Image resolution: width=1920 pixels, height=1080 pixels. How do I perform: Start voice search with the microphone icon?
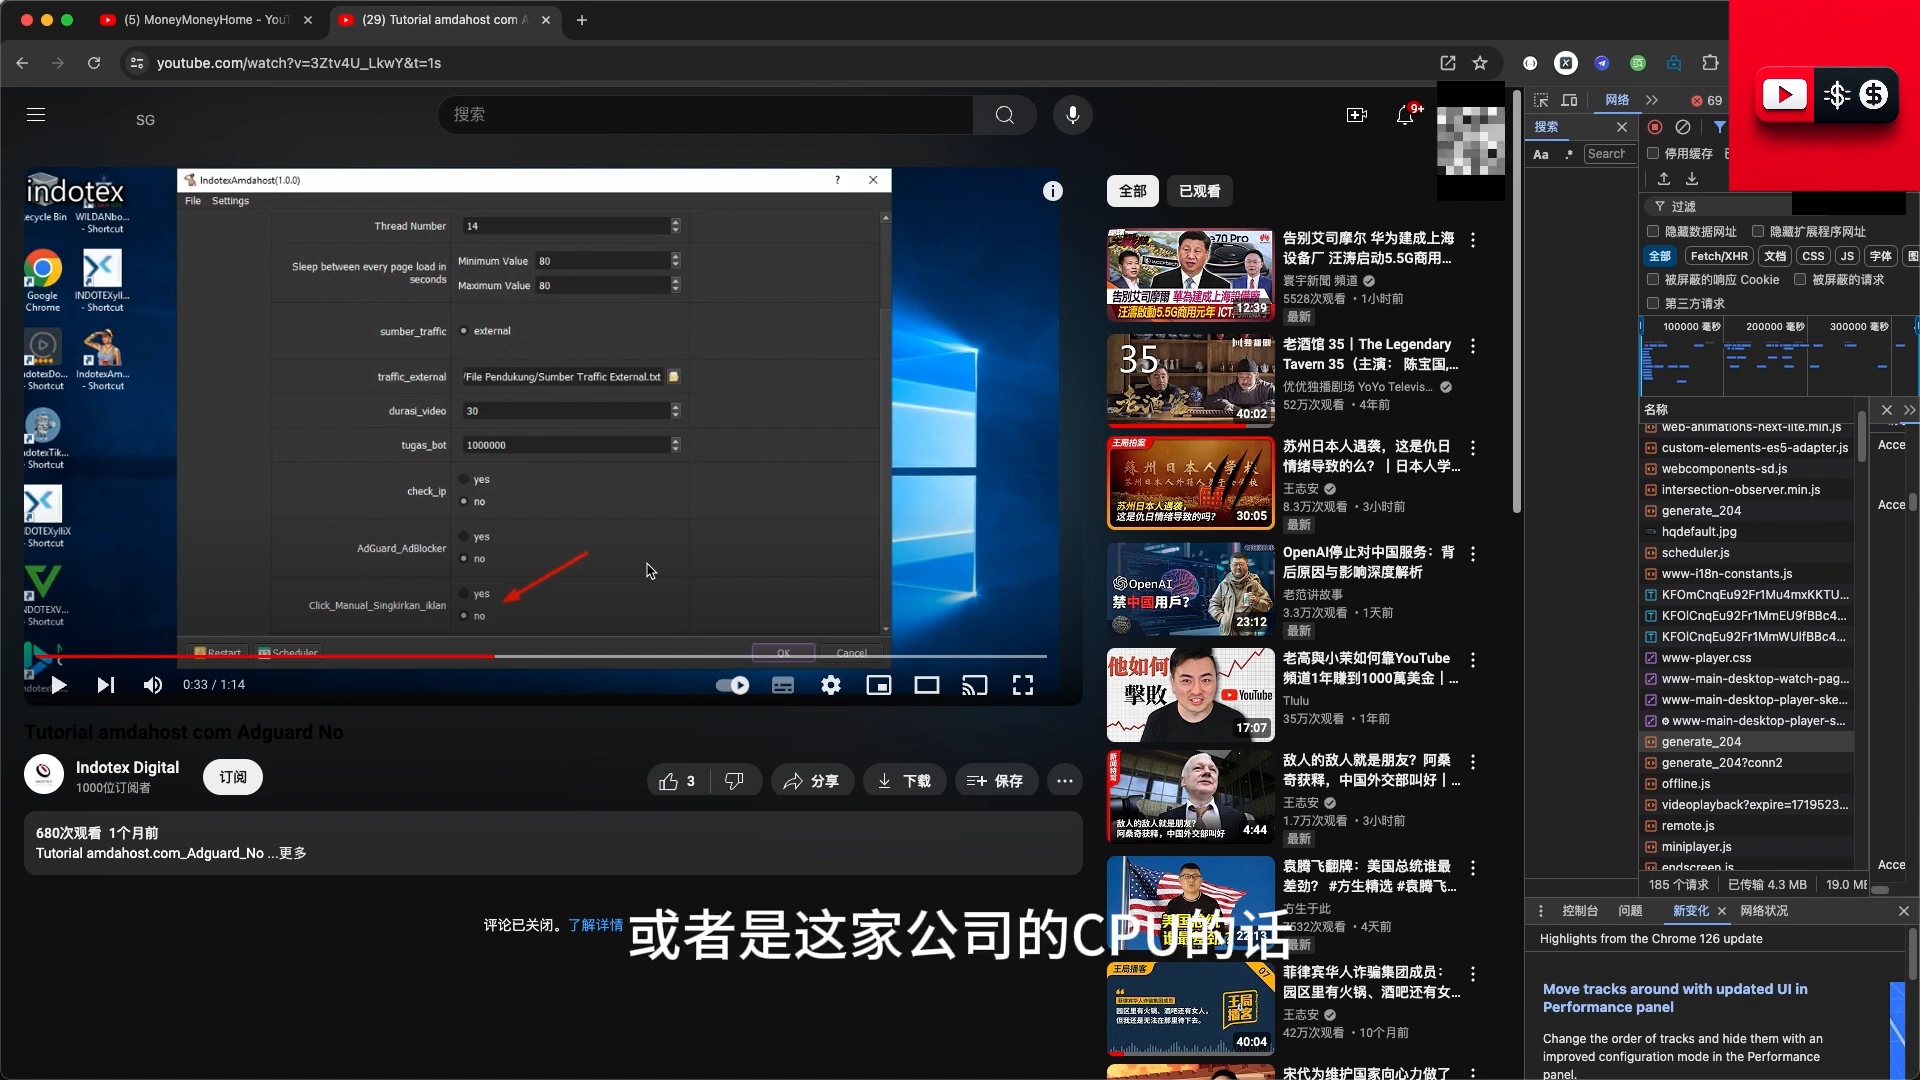tap(1072, 115)
